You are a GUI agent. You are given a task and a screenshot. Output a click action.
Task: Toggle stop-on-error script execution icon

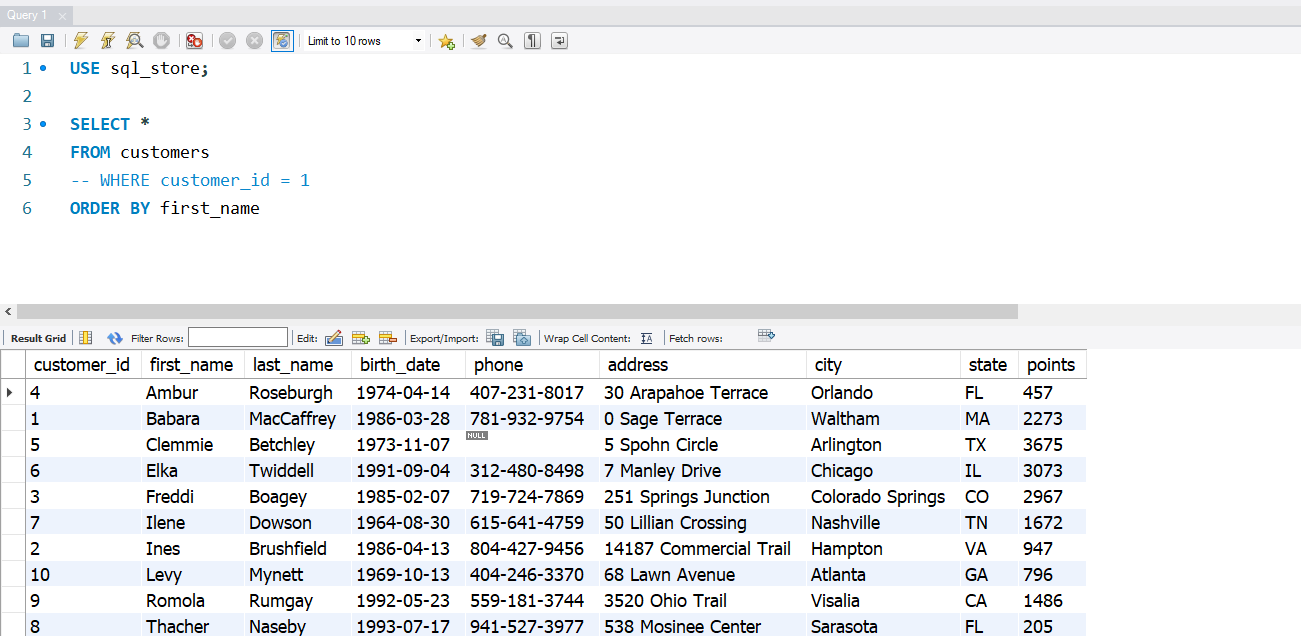(x=195, y=41)
